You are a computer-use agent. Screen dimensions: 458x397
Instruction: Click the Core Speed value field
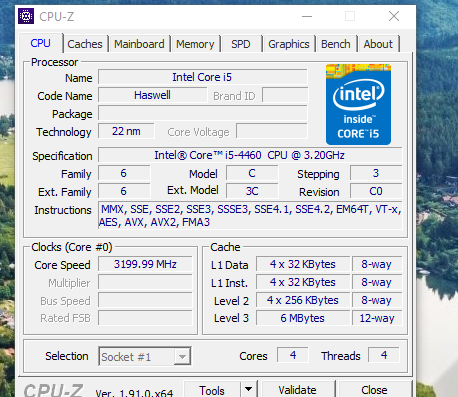click(x=145, y=264)
